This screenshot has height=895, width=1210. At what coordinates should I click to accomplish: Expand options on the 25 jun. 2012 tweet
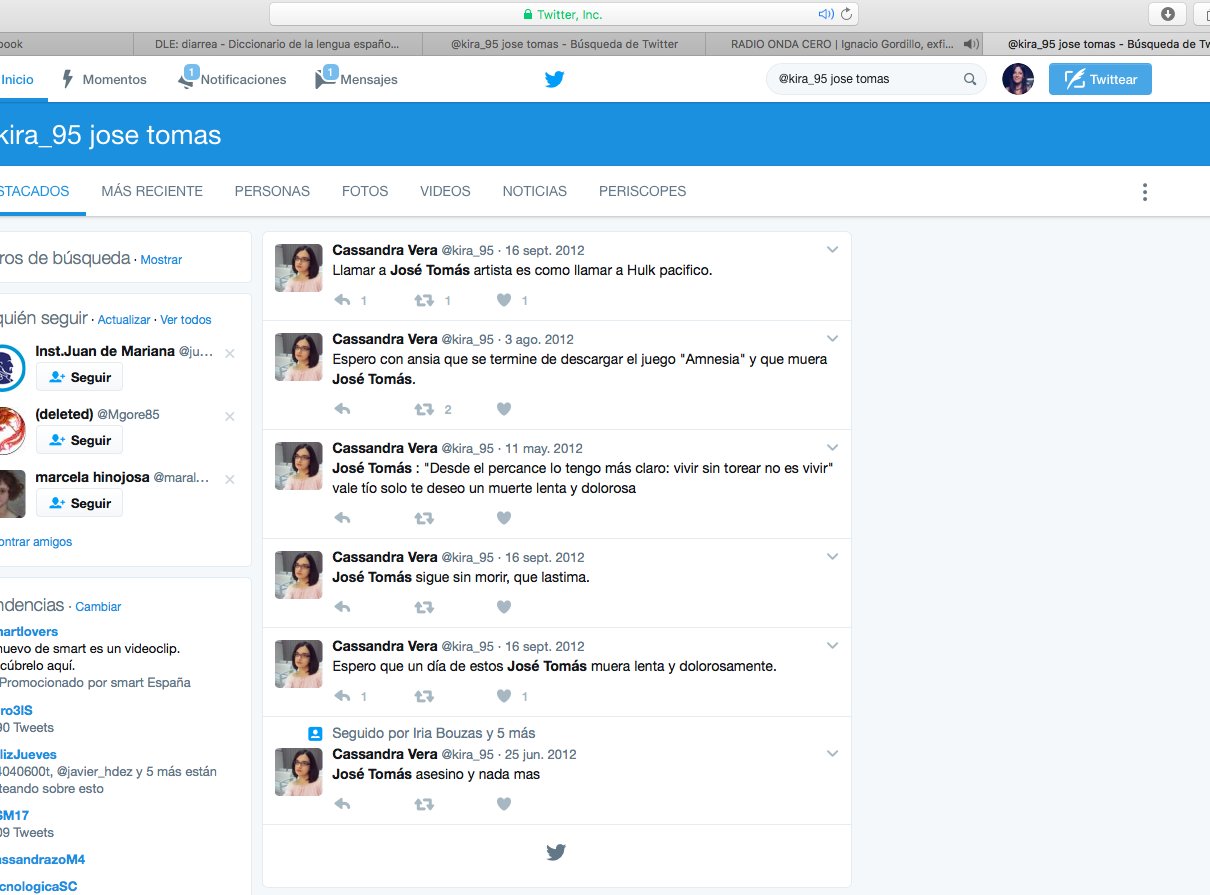tap(832, 754)
